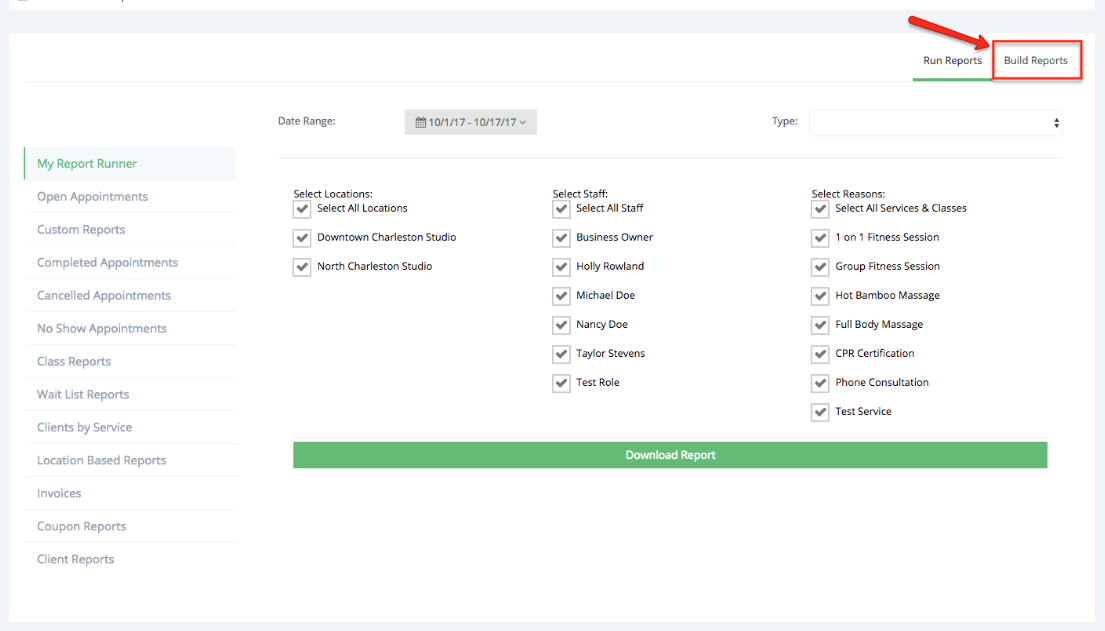View Cancelled Appointments reports
Image resolution: width=1105 pixels, height=631 pixels.
coord(103,295)
